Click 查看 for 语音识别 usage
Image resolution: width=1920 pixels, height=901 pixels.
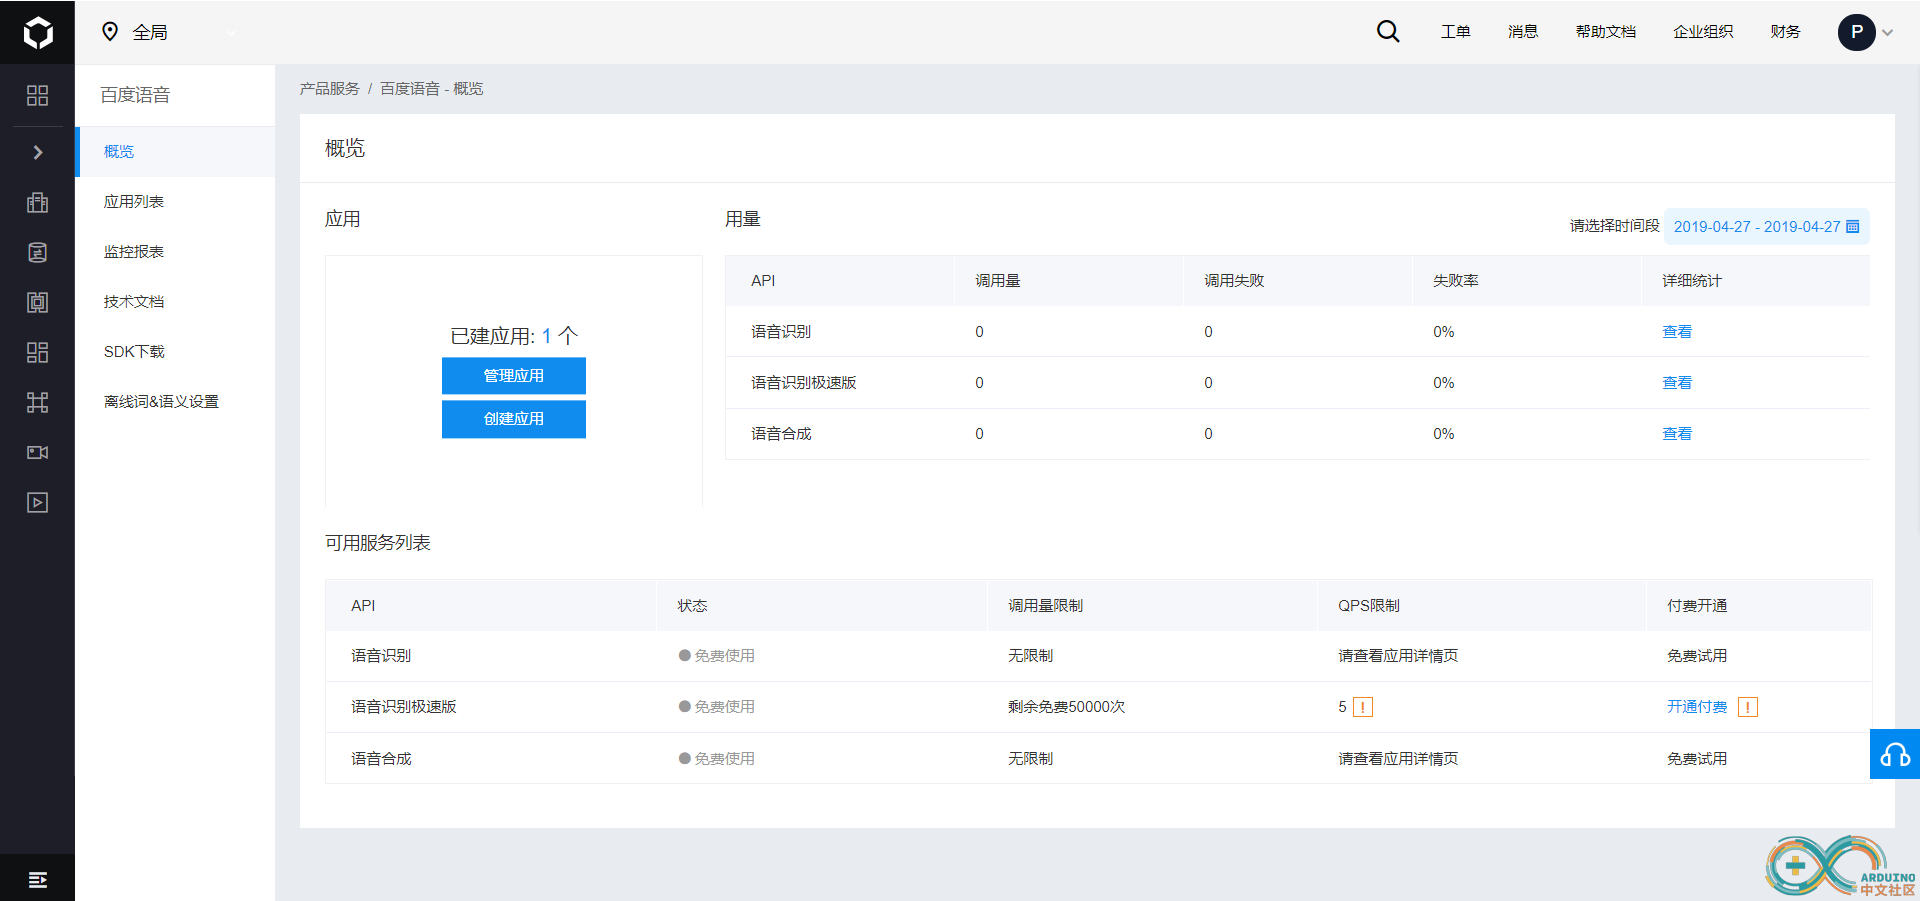pos(1677,331)
